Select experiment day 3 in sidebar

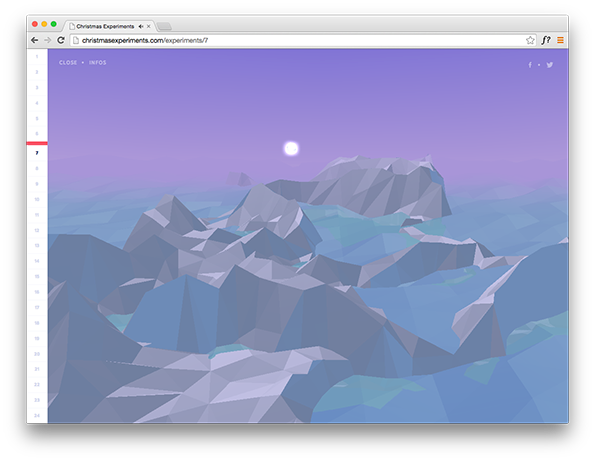37,88
